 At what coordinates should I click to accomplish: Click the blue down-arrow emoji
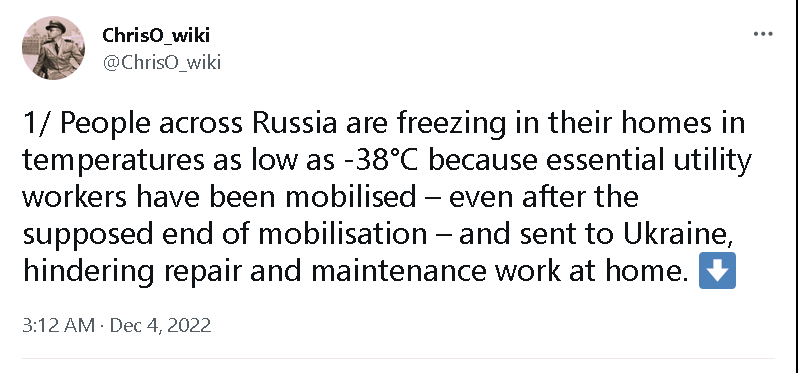coord(717,270)
